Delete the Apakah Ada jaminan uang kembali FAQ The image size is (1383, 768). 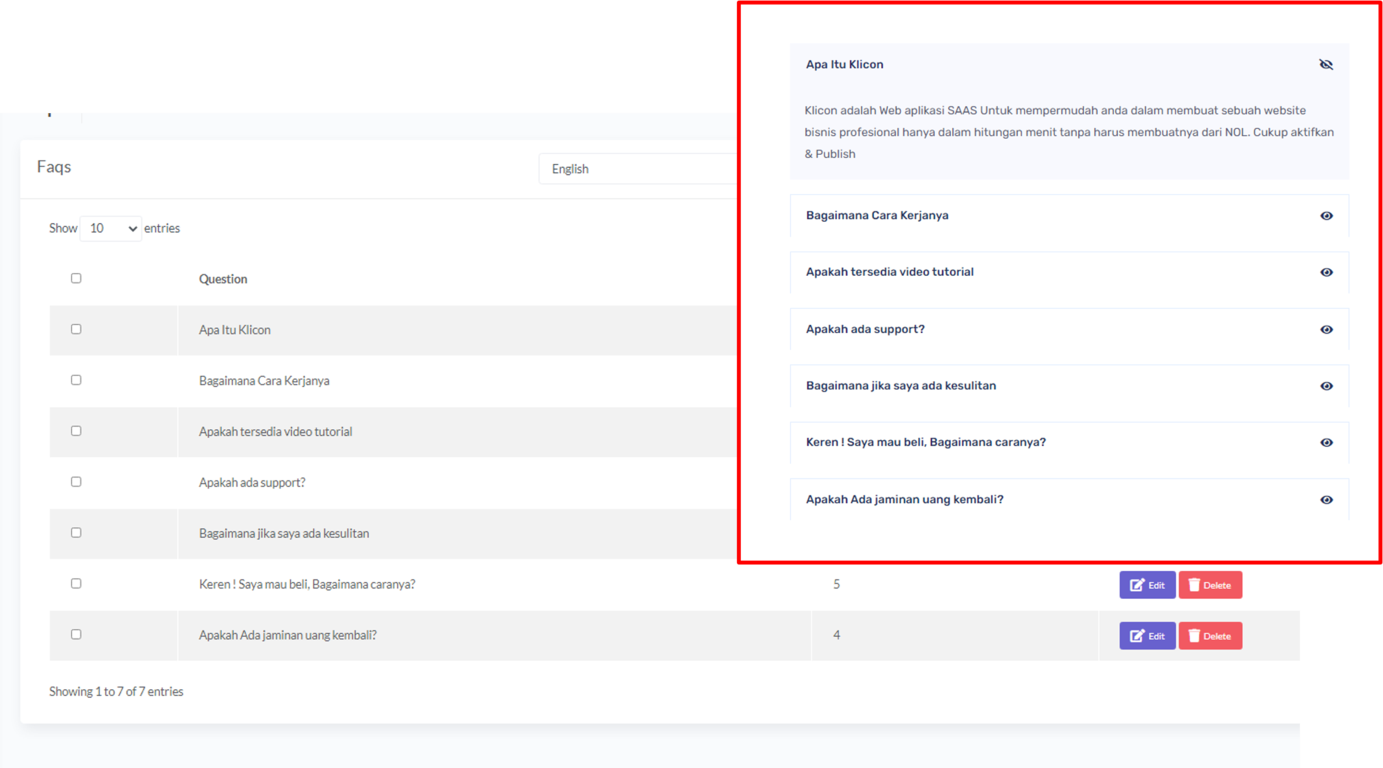pos(1210,636)
